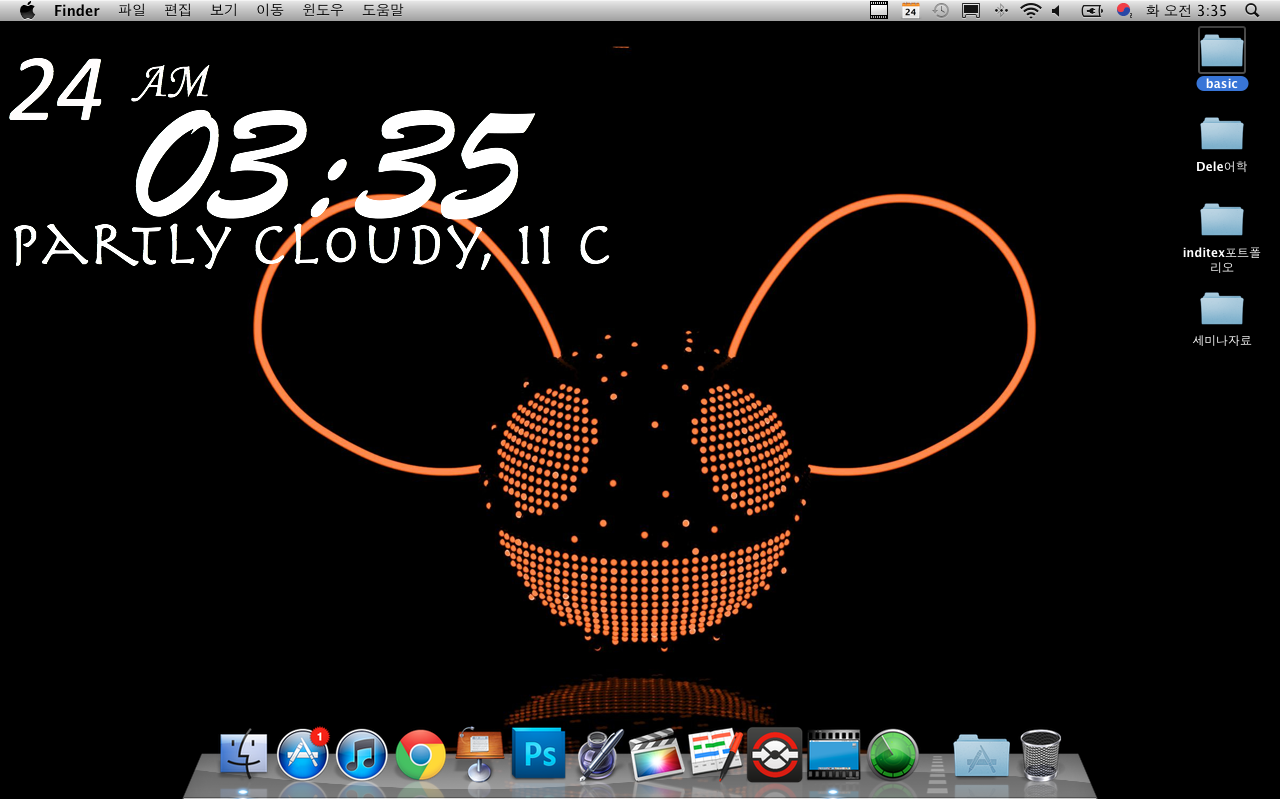Open the 이동 menu

270,10
